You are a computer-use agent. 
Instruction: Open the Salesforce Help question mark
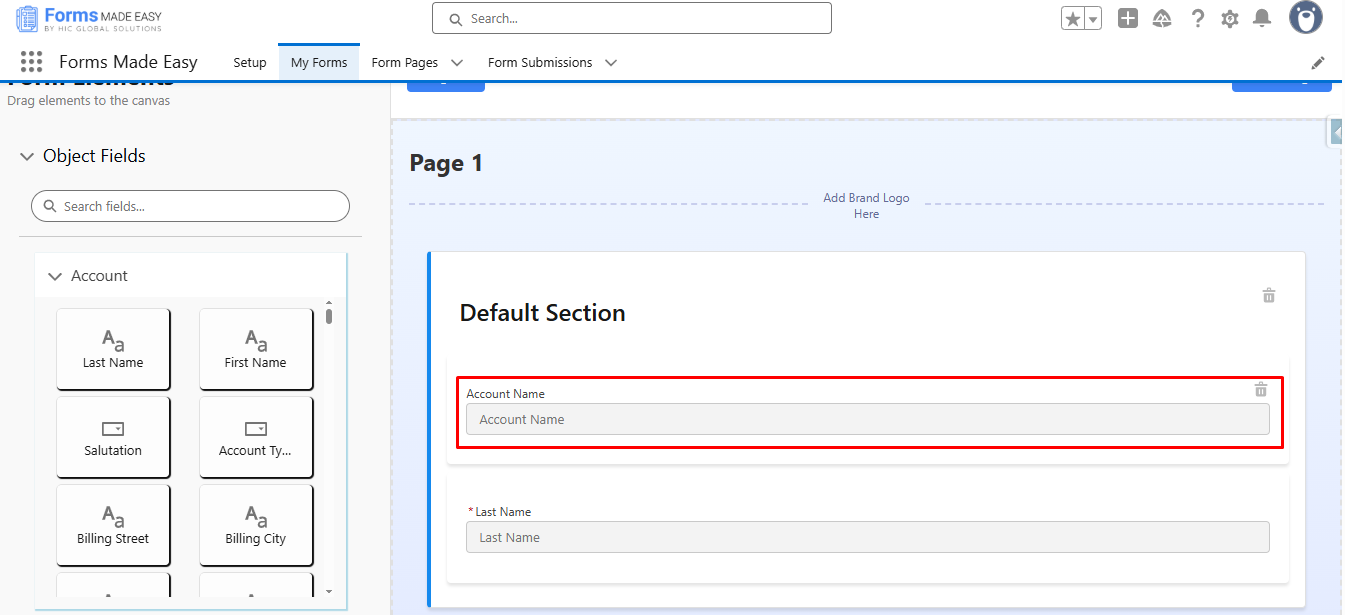(x=1197, y=18)
